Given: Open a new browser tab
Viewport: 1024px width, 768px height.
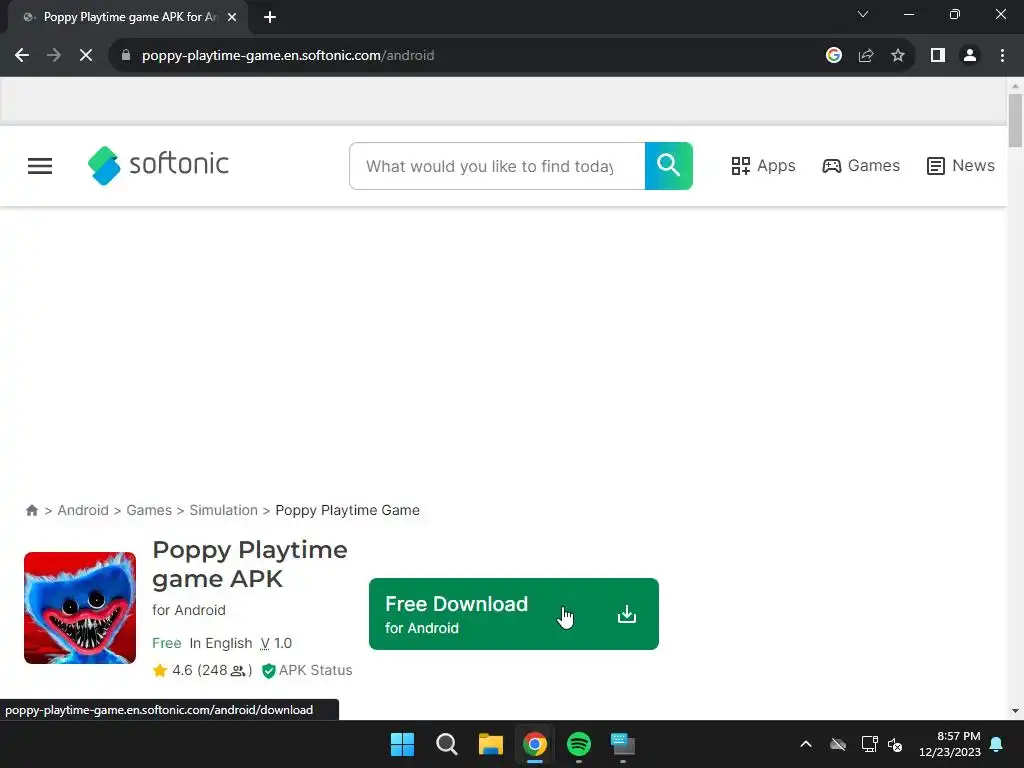Looking at the screenshot, I should pos(270,18).
